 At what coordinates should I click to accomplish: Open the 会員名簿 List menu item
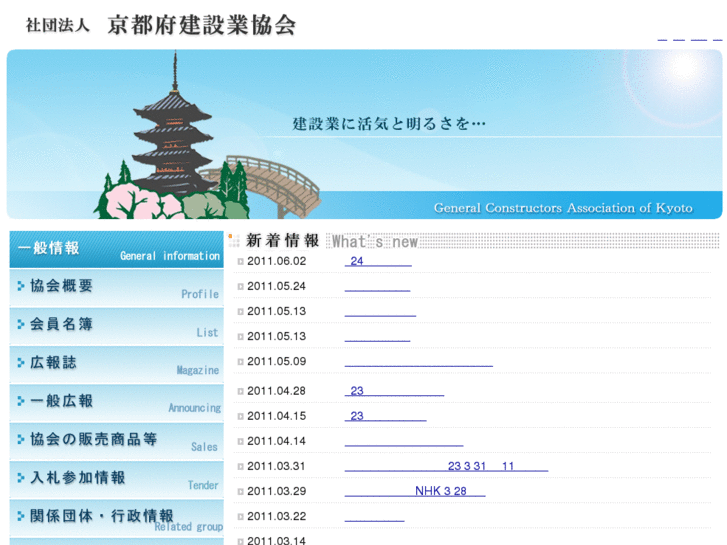click(x=116, y=326)
